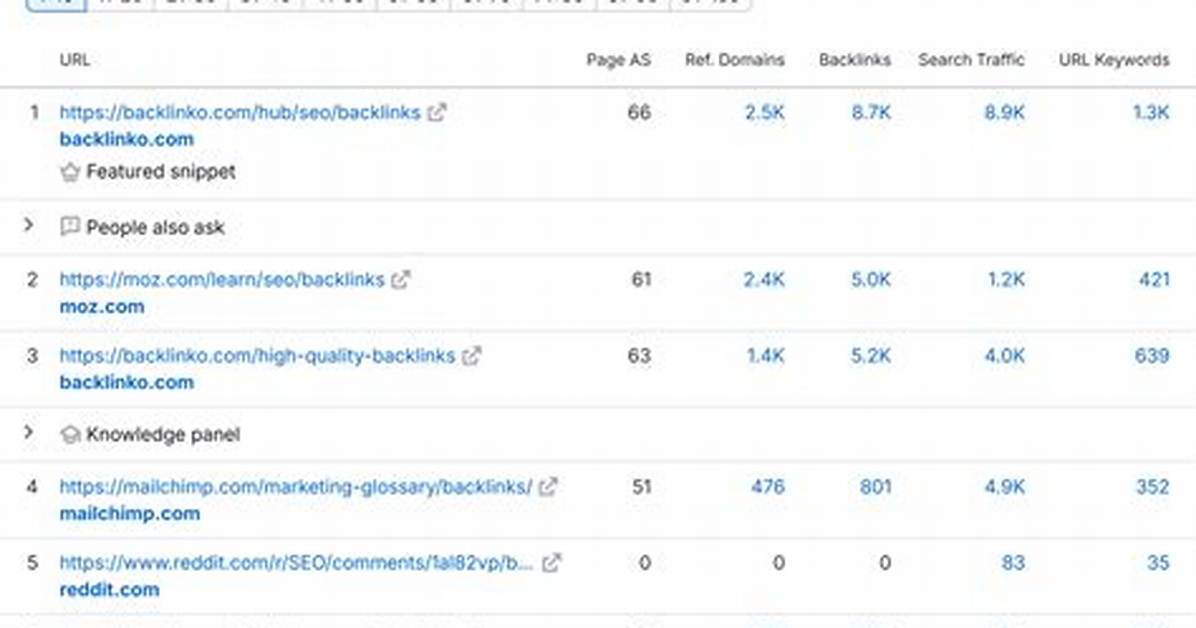Open 801 backlinks for mailchimp
The image size is (1196, 628).
point(876,486)
